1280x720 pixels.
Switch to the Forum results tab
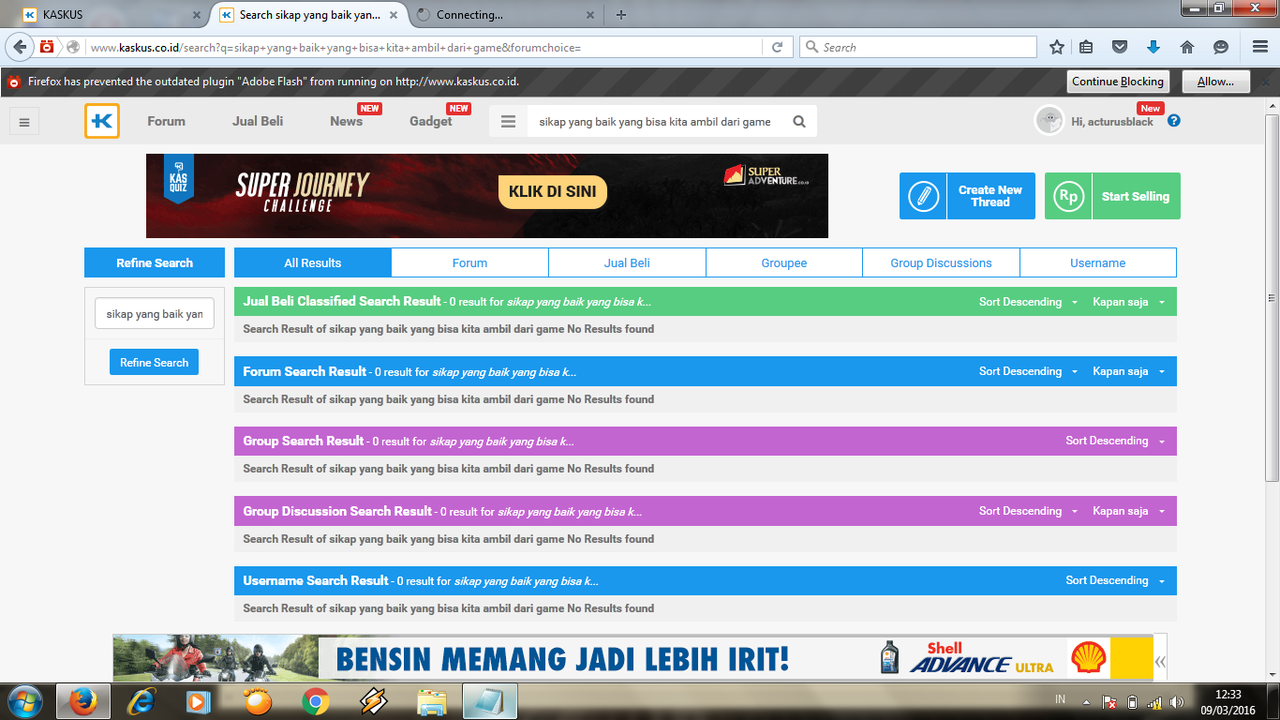tap(470, 263)
